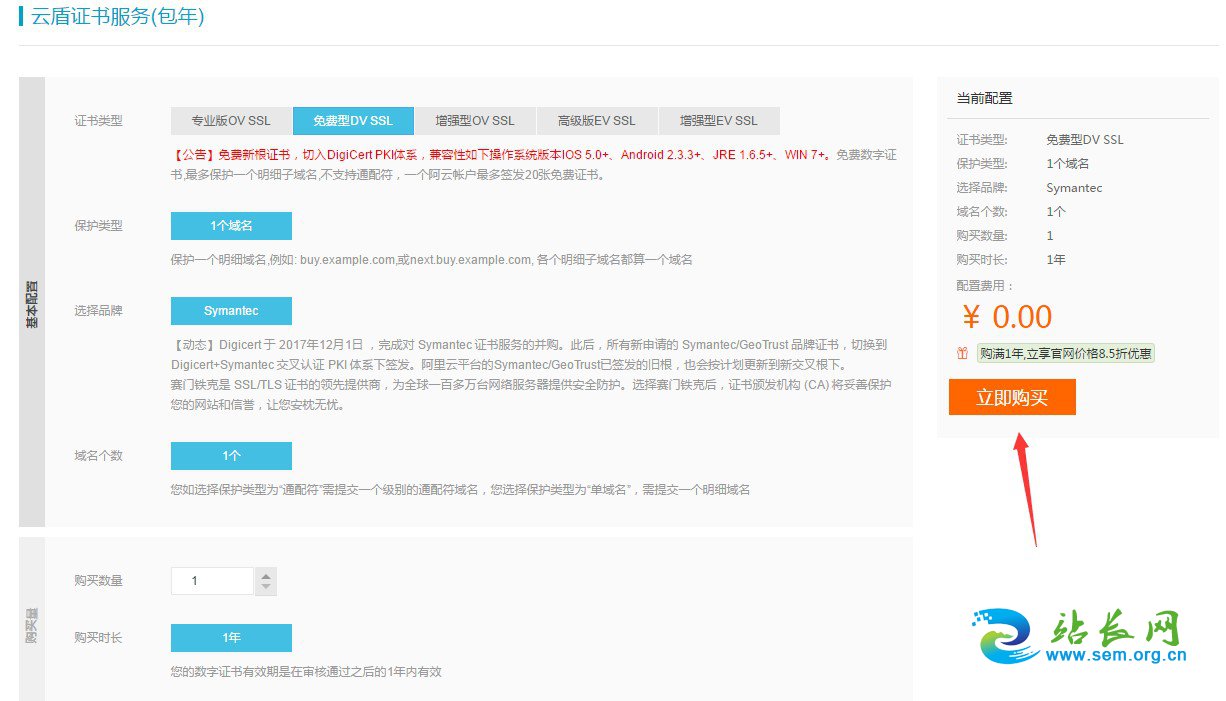1226x701 pixels.
Task: Select the 专业版OV SSL certificate type
Action: (231, 121)
